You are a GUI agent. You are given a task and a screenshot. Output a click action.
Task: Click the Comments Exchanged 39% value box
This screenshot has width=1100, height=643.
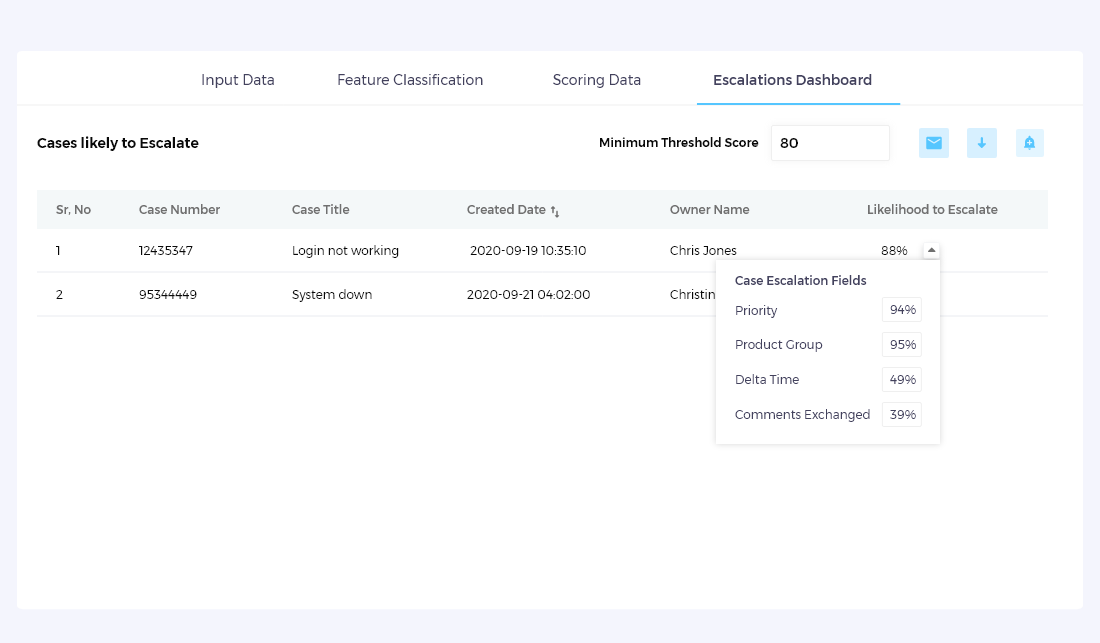[902, 415]
